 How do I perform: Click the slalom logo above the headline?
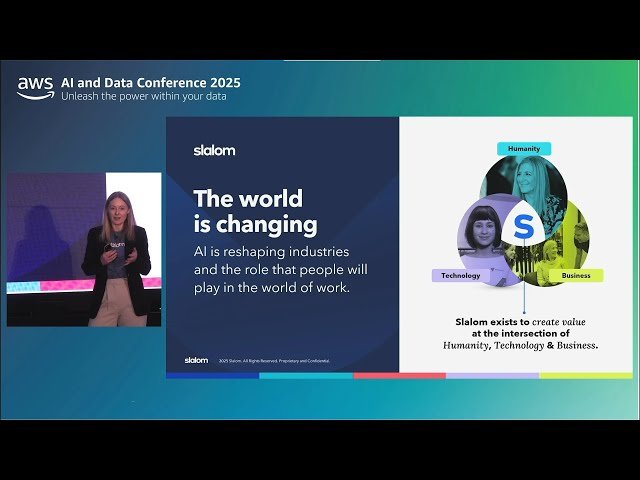click(x=214, y=150)
